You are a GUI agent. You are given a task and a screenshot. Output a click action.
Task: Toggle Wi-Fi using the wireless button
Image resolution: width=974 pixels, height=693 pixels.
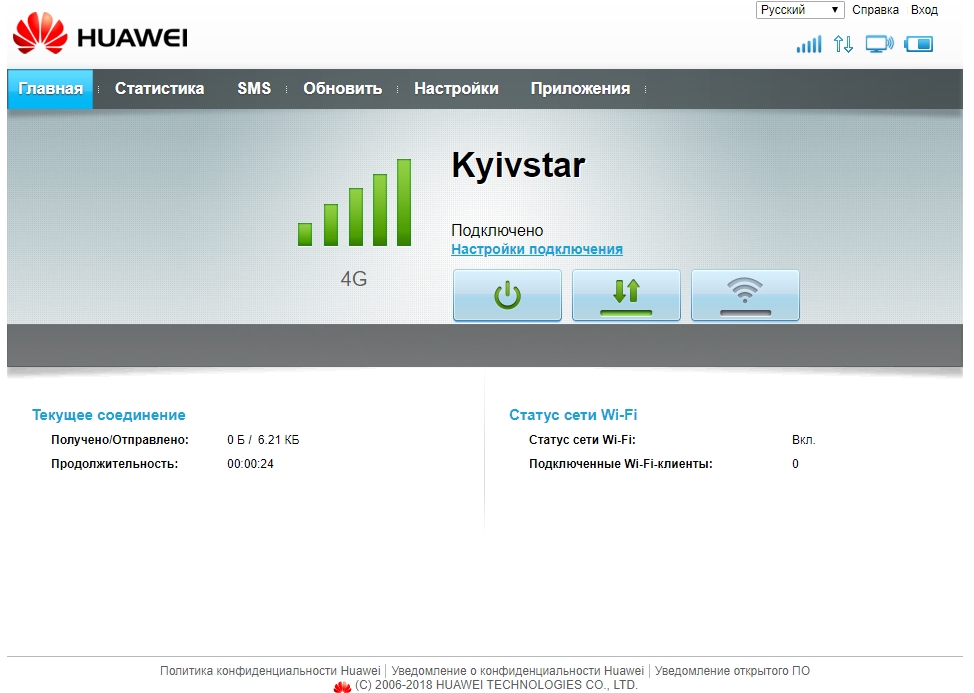tap(745, 295)
